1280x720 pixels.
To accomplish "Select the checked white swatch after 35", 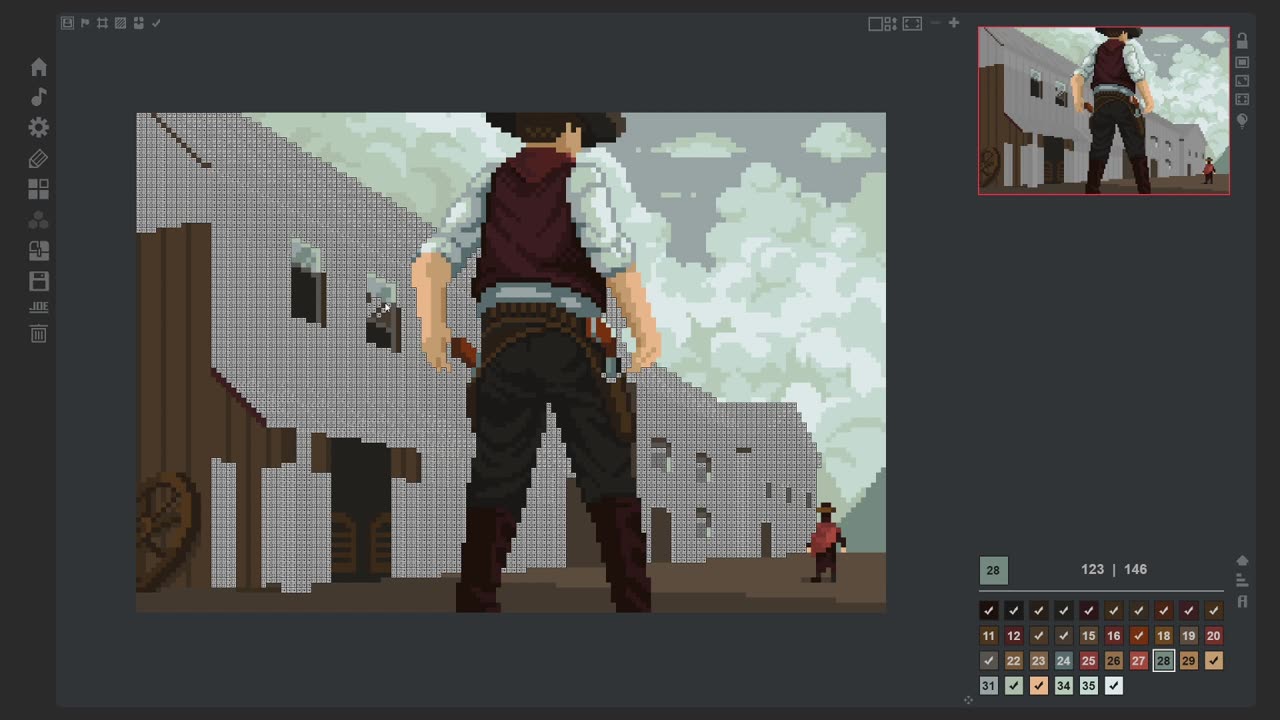I will pos(1113,685).
